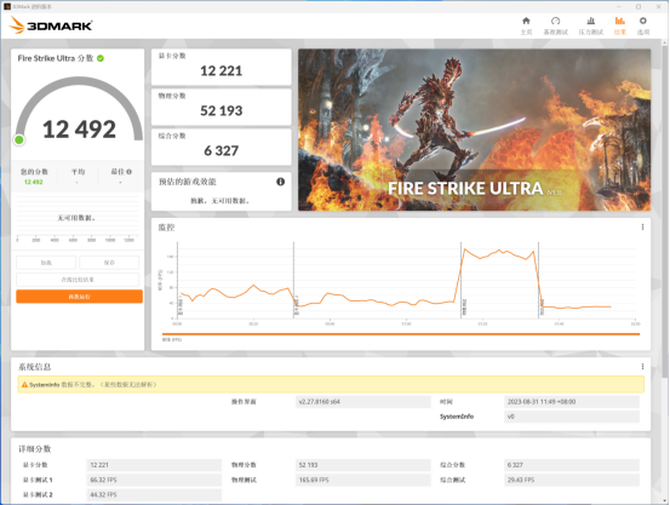Image resolution: width=670 pixels, height=505 pixels.
Task: Open the three-dot menu of the monitoring panel
Action: point(642,227)
